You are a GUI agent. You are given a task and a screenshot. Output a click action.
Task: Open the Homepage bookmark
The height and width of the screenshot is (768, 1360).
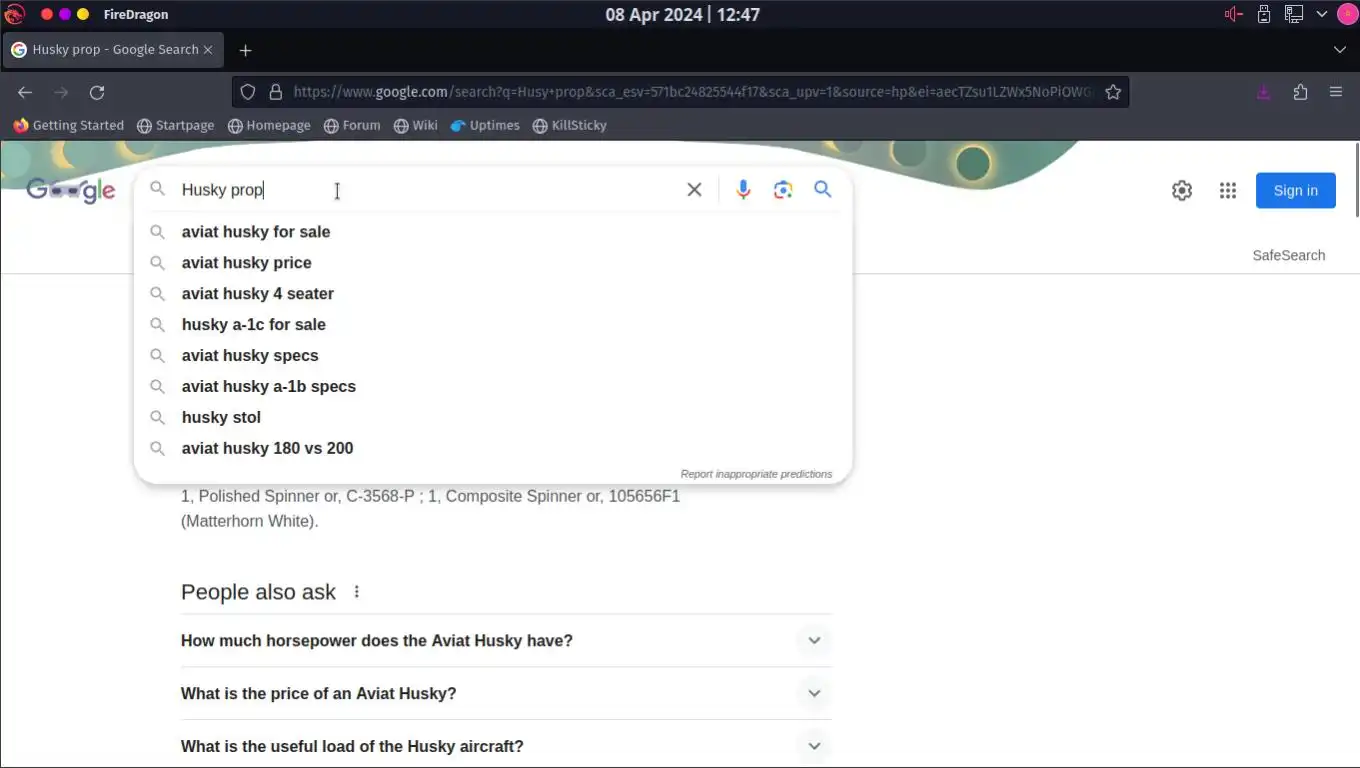coord(269,125)
